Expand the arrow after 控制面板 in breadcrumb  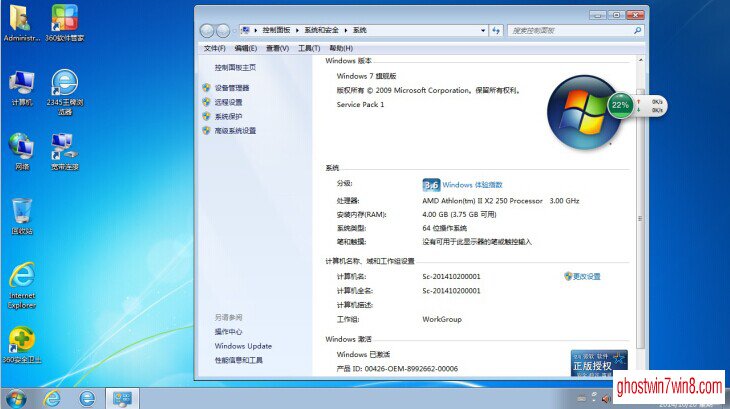point(297,31)
